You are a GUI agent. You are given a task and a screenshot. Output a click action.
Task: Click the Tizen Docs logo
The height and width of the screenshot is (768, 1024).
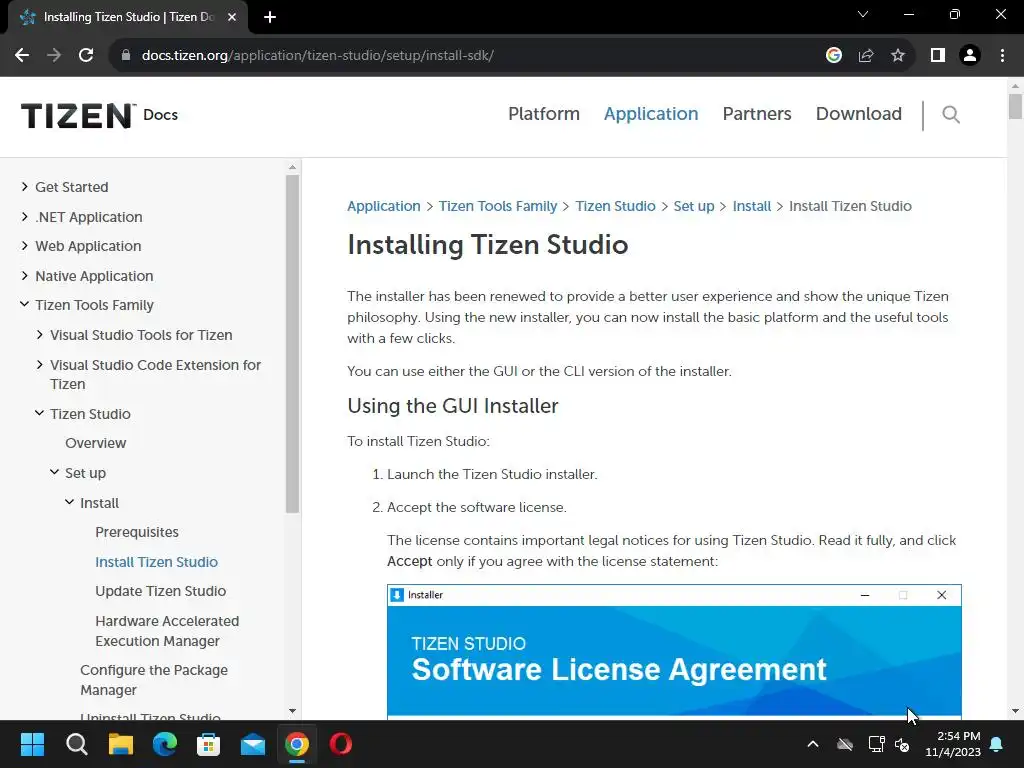pyautogui.click(x=99, y=115)
